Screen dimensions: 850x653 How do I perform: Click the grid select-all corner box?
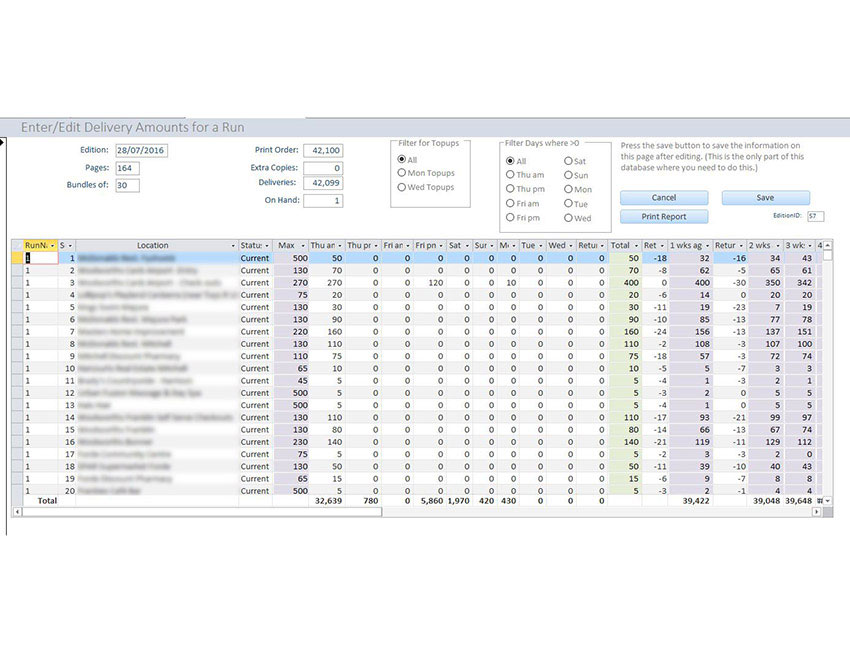[17, 245]
